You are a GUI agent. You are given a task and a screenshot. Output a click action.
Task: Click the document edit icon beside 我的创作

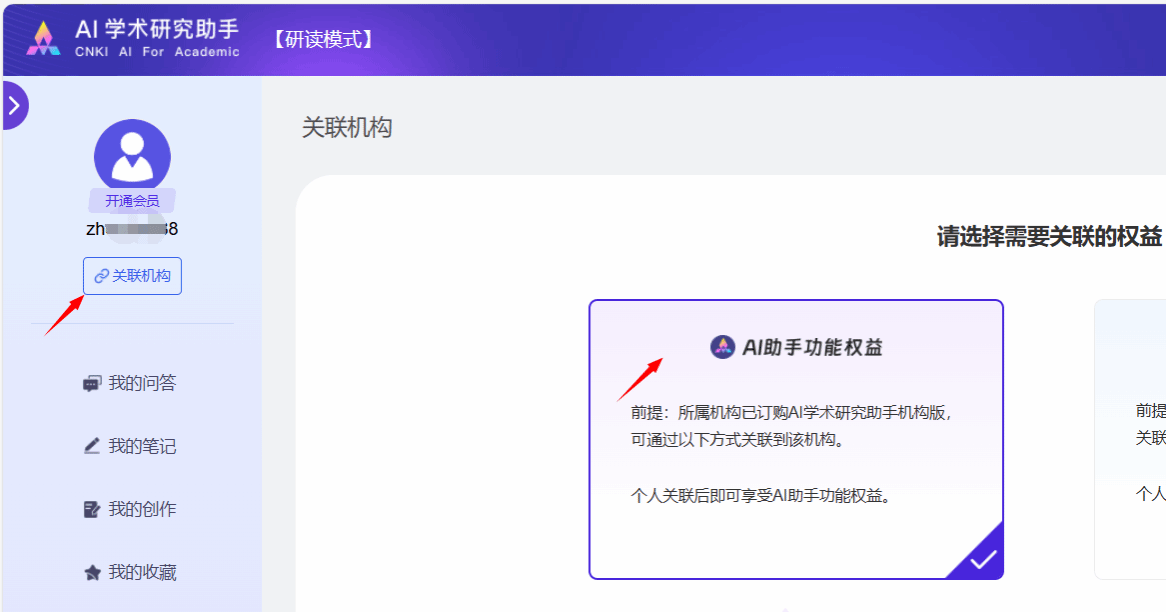92,509
